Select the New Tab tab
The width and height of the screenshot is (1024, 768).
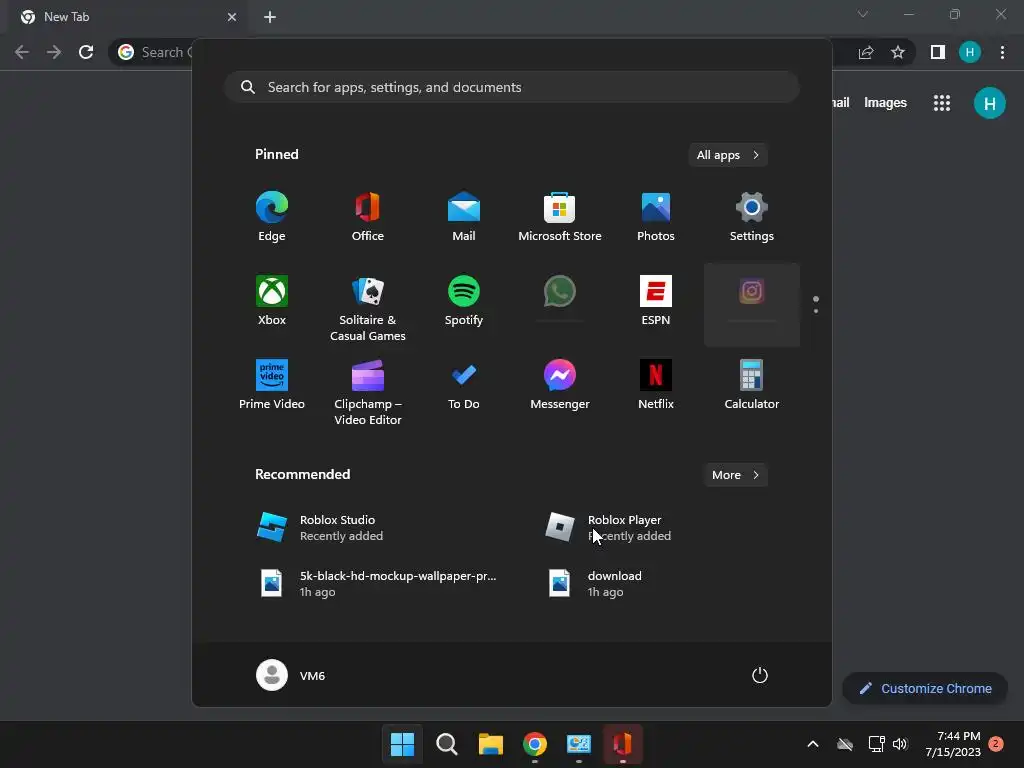[129, 17]
